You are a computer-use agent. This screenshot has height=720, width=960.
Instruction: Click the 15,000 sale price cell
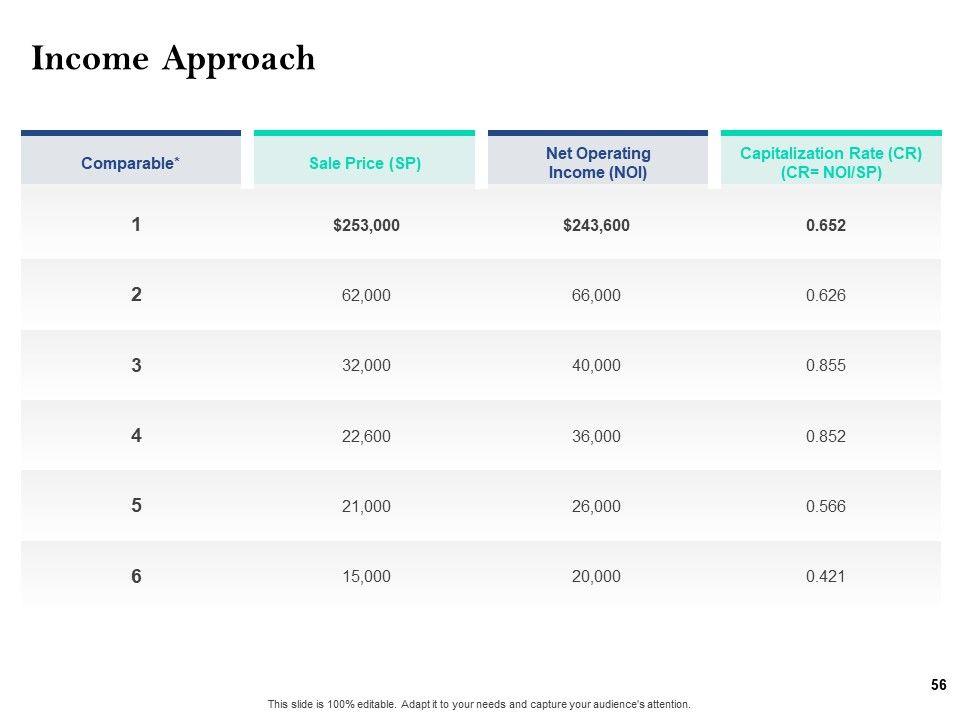(x=366, y=576)
